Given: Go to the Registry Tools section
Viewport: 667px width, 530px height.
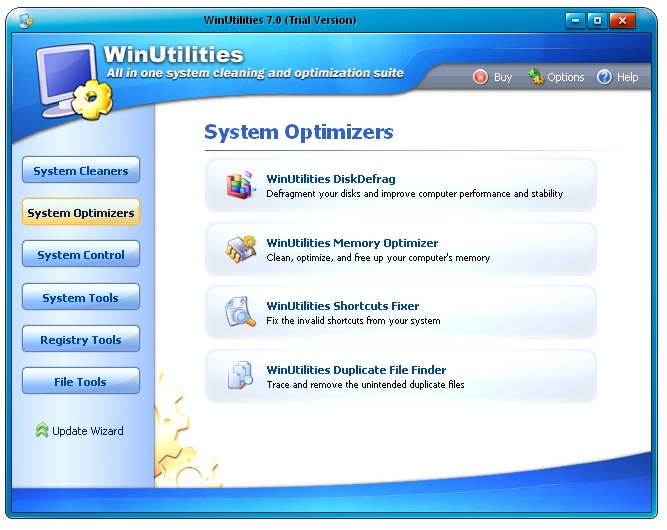Looking at the screenshot, I should pyautogui.click(x=81, y=339).
